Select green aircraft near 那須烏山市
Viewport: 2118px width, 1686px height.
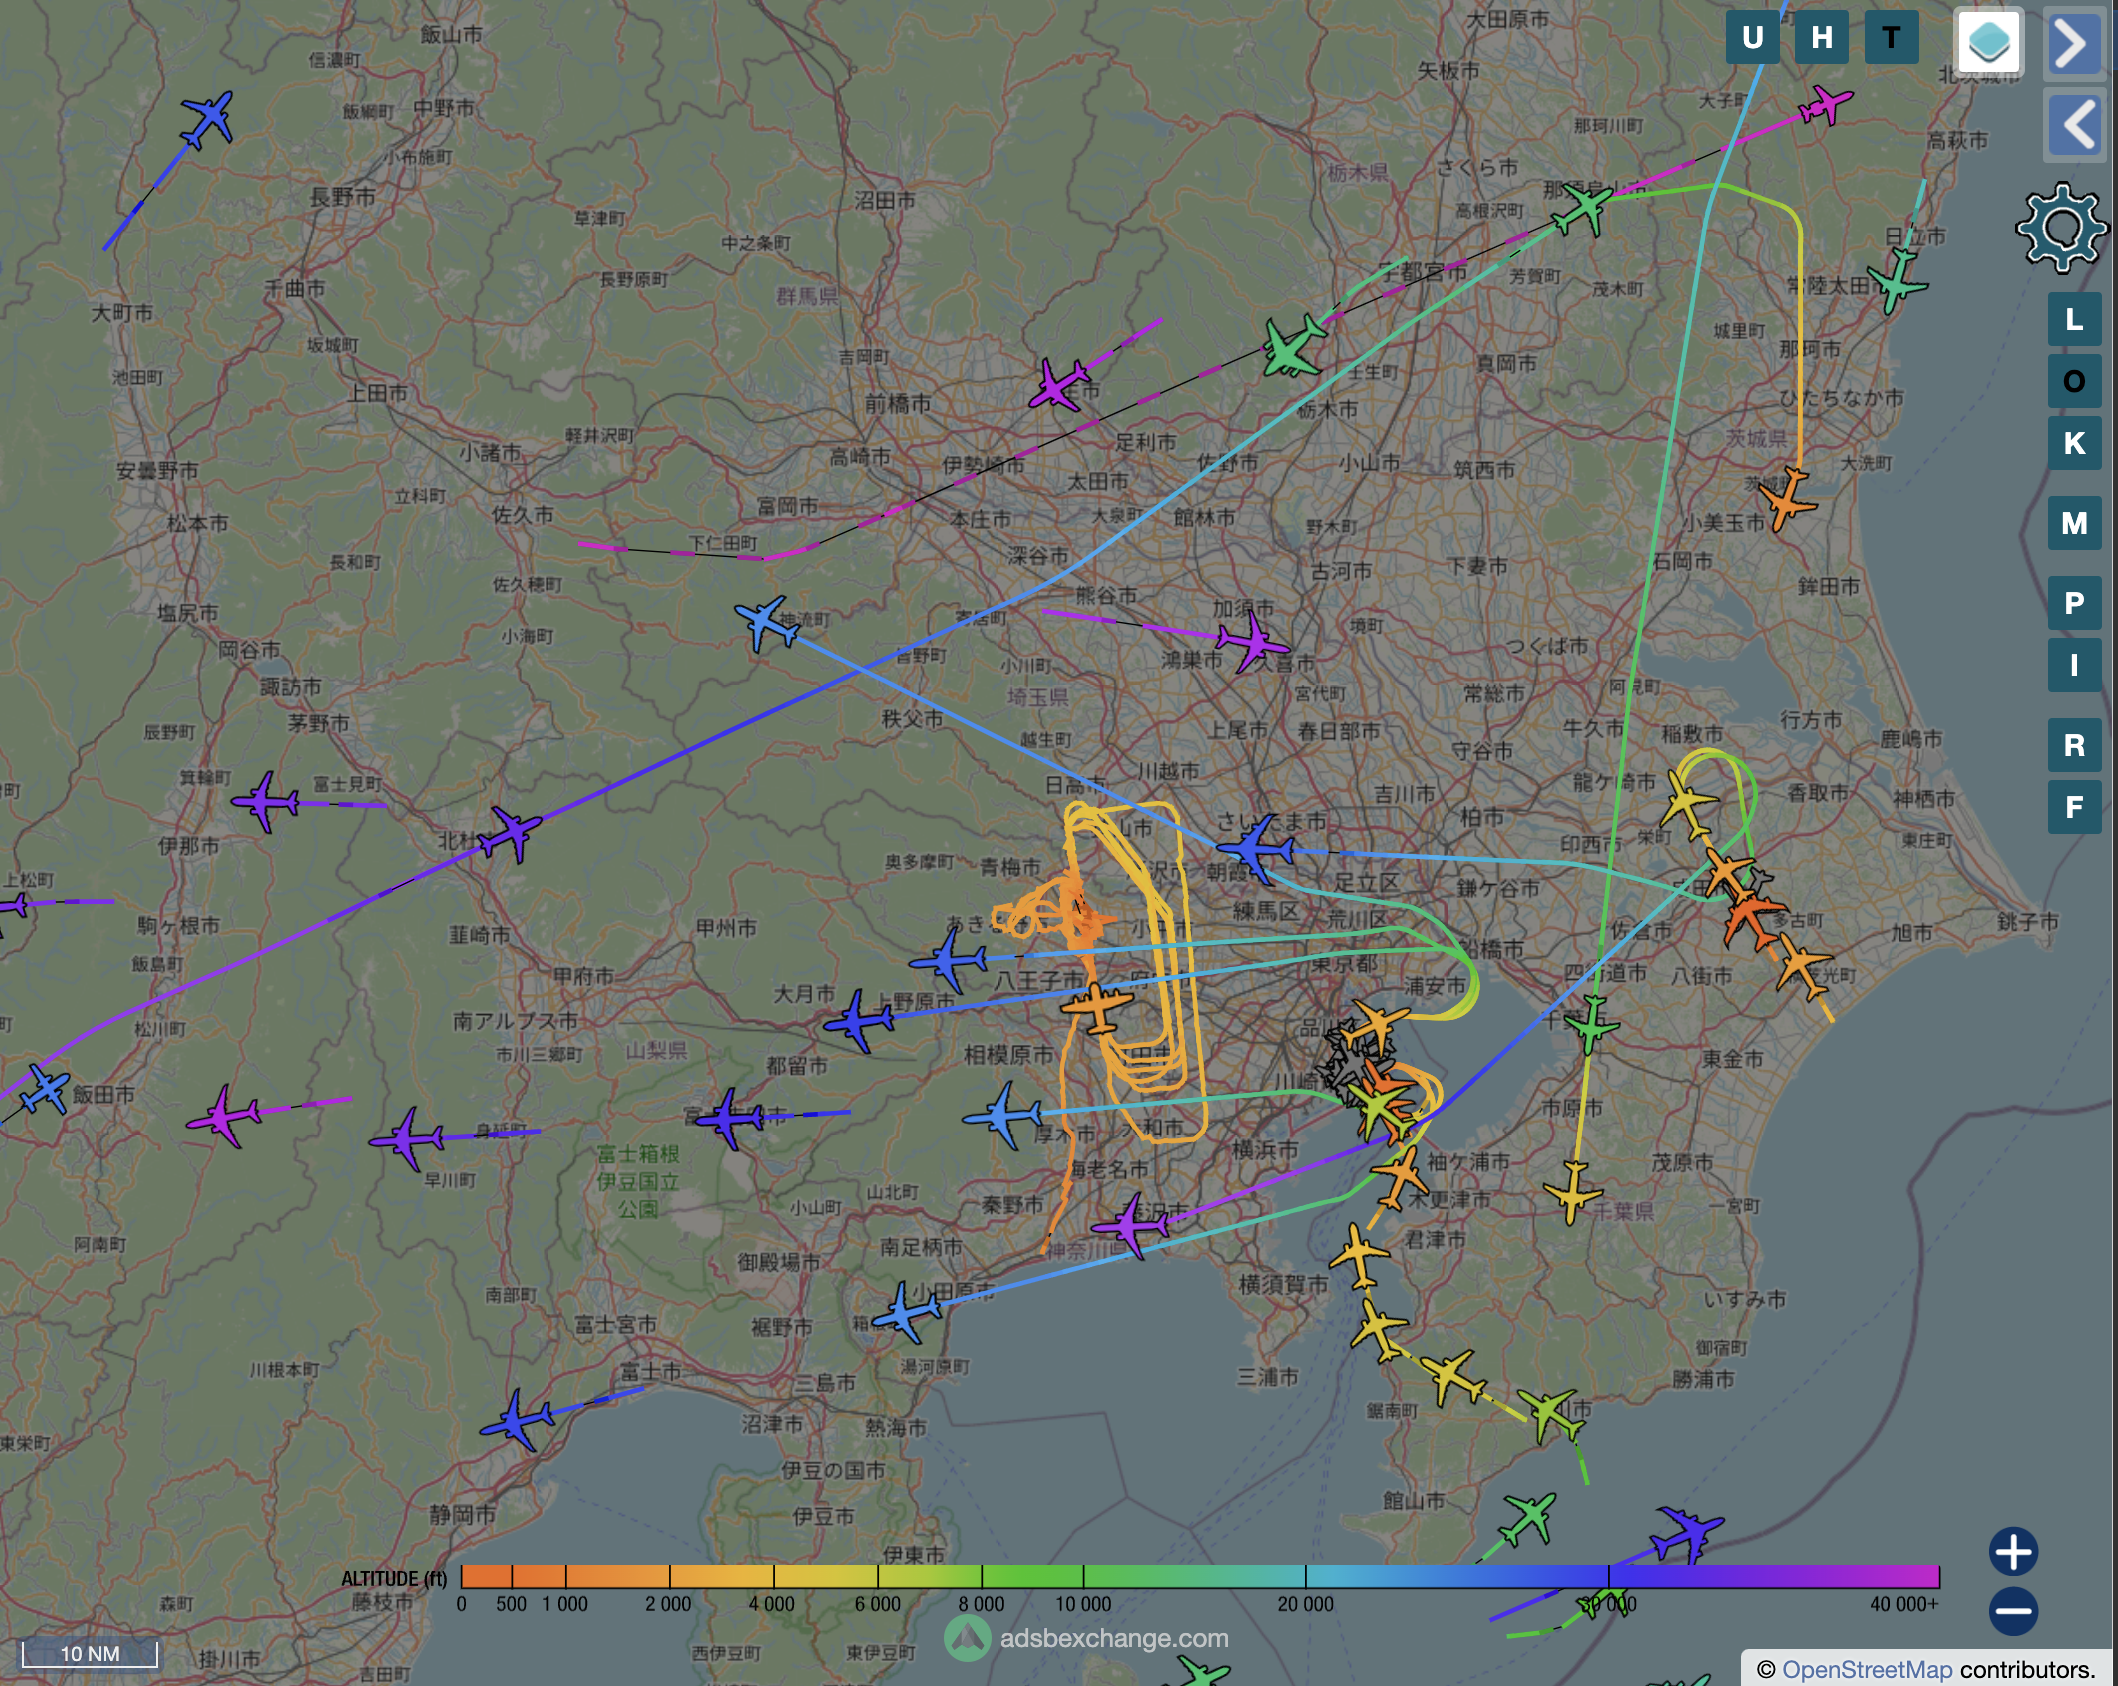(x=1583, y=208)
